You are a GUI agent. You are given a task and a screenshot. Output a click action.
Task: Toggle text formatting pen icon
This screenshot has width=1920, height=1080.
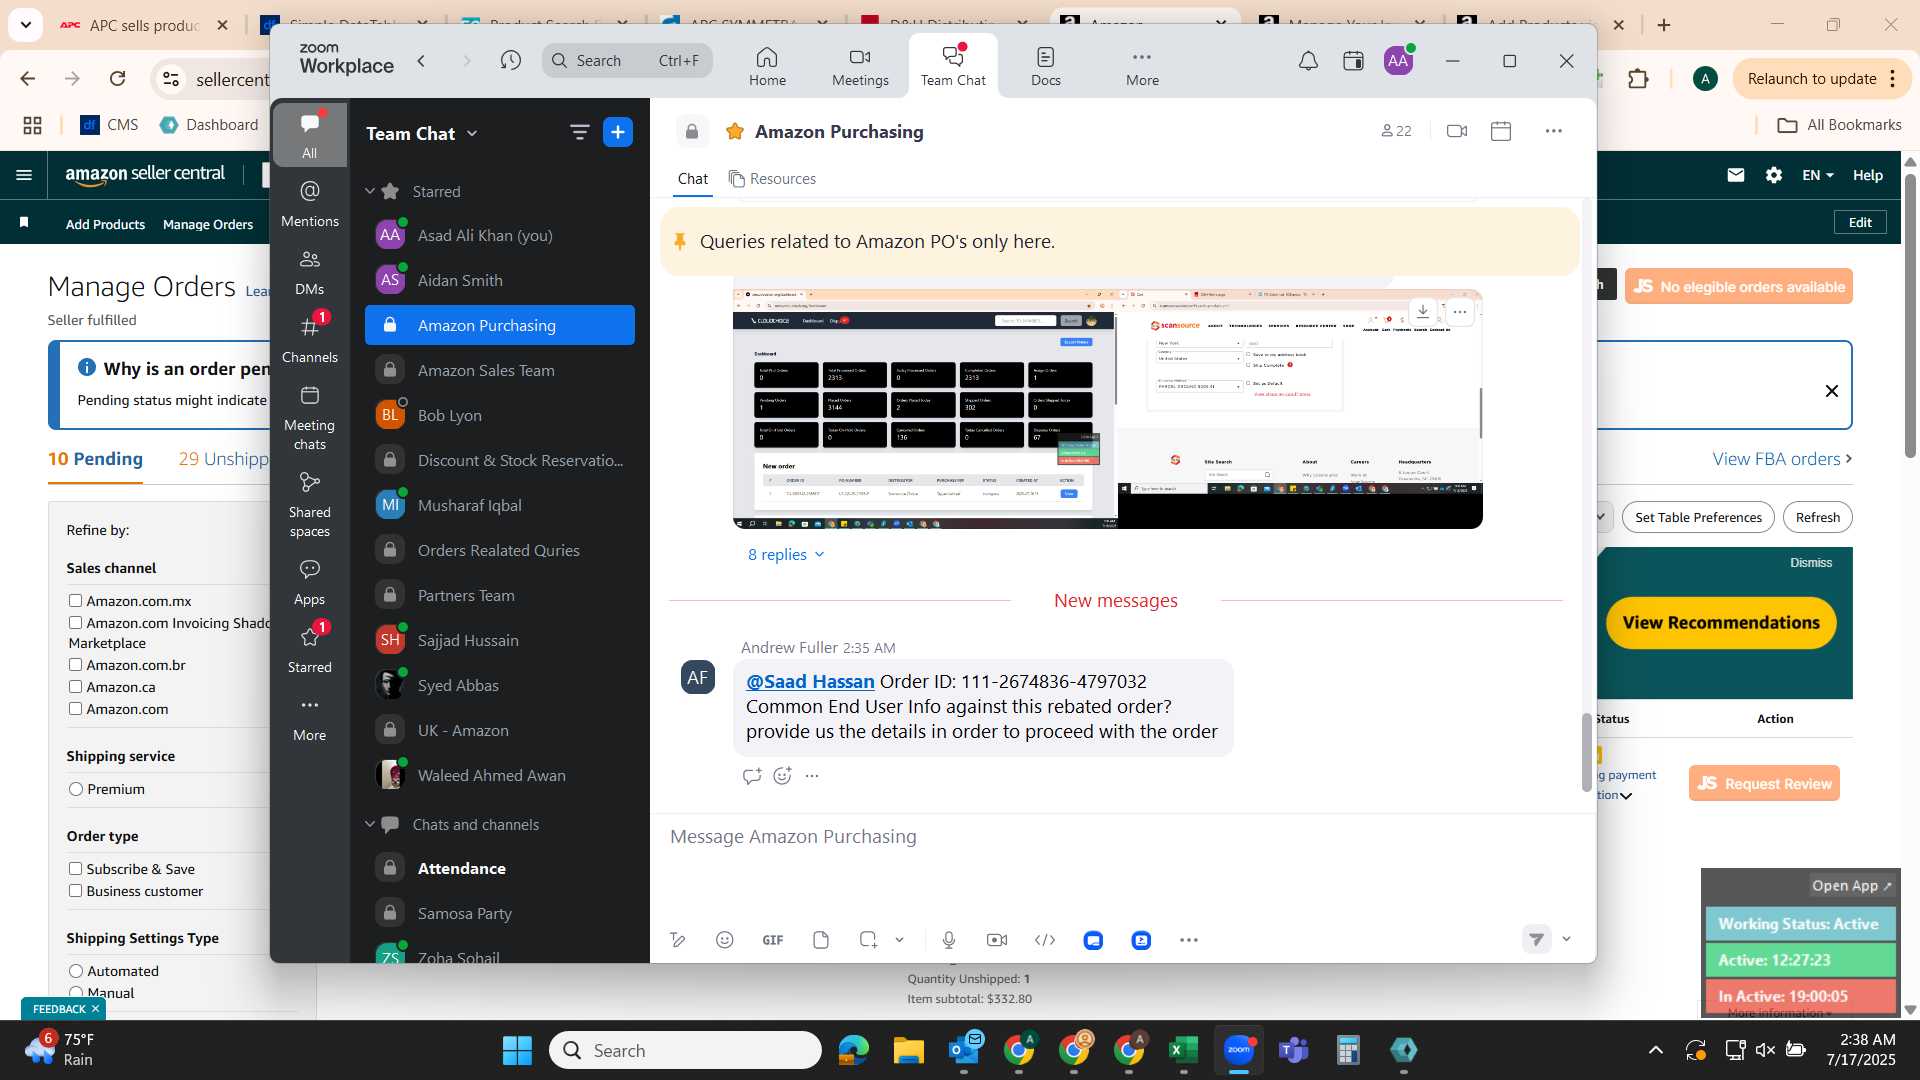pos(678,940)
